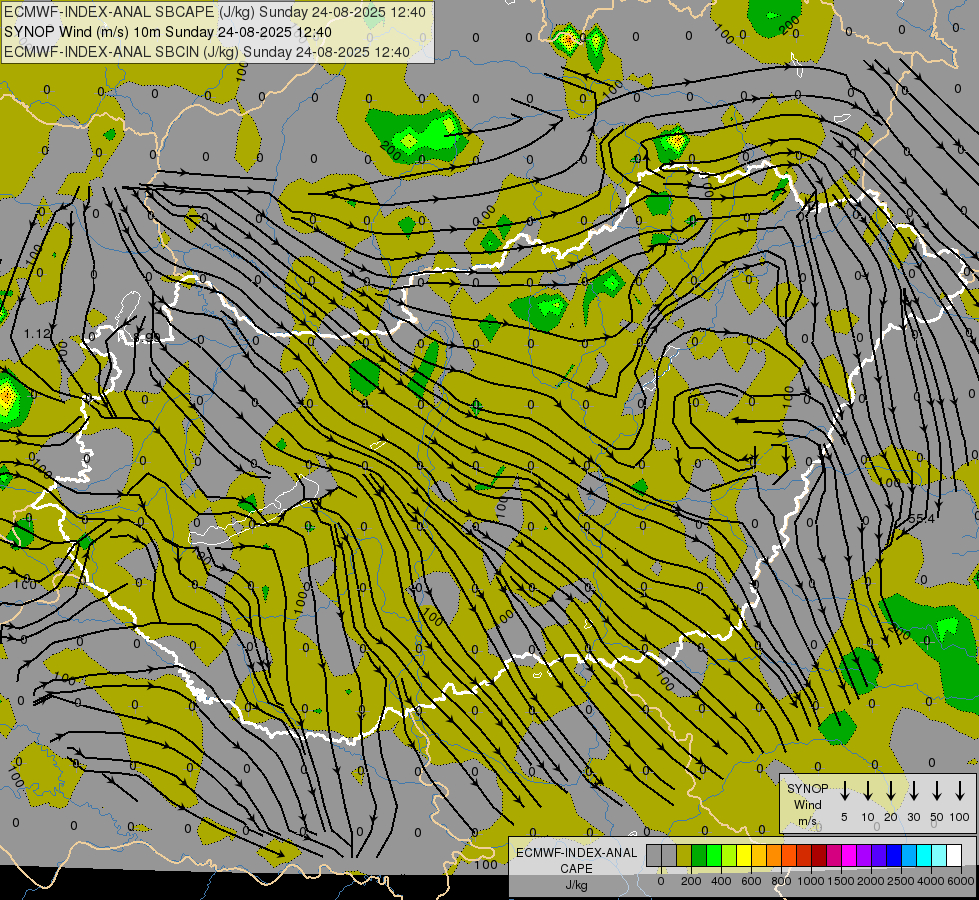Select the olive CAPE legend swatch
The image size is (979, 900).
click(x=684, y=855)
